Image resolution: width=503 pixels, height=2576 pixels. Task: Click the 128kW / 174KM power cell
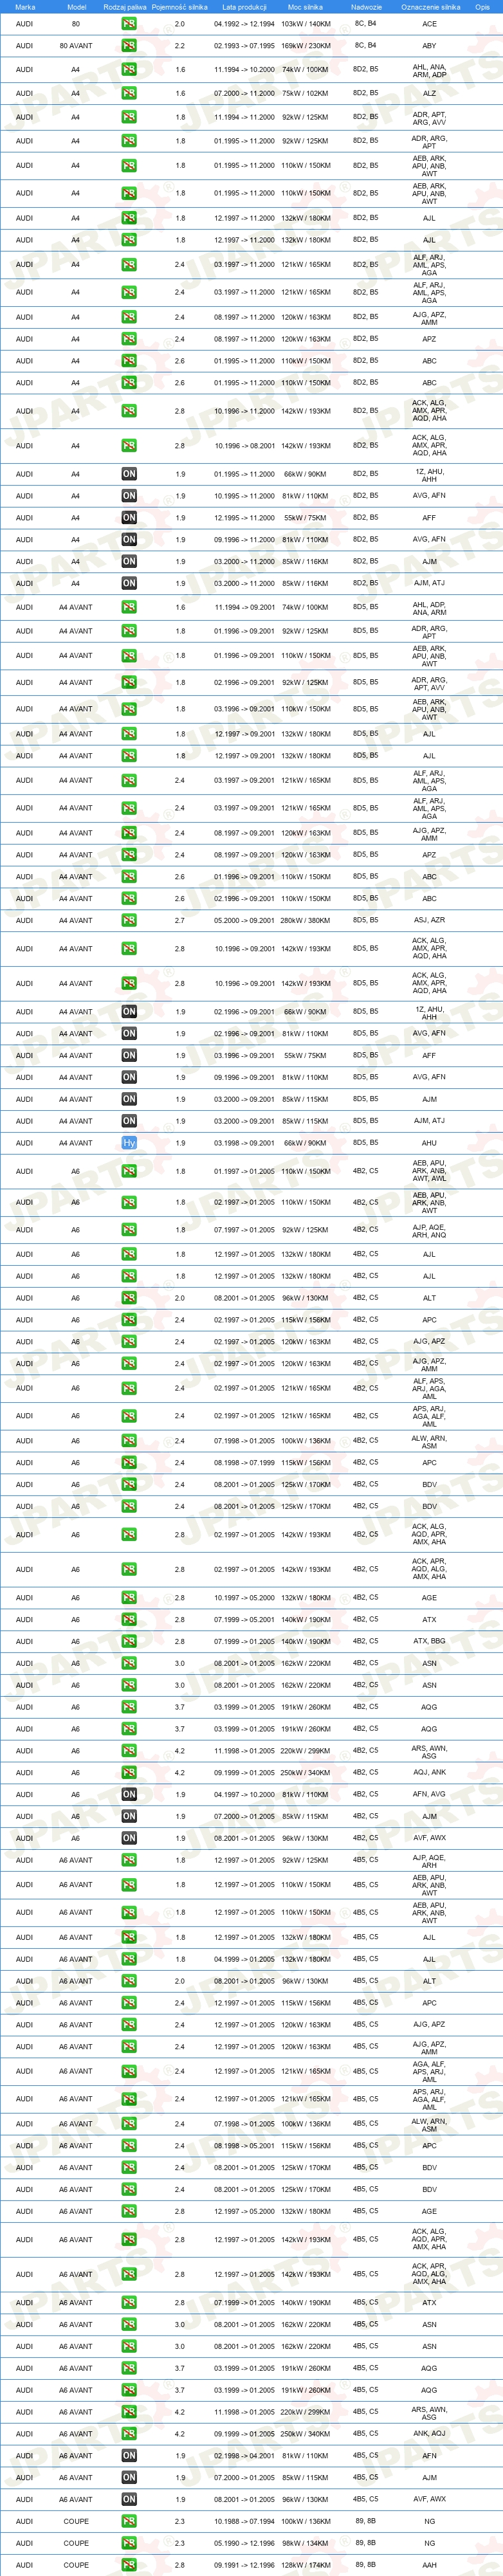coord(306,2566)
